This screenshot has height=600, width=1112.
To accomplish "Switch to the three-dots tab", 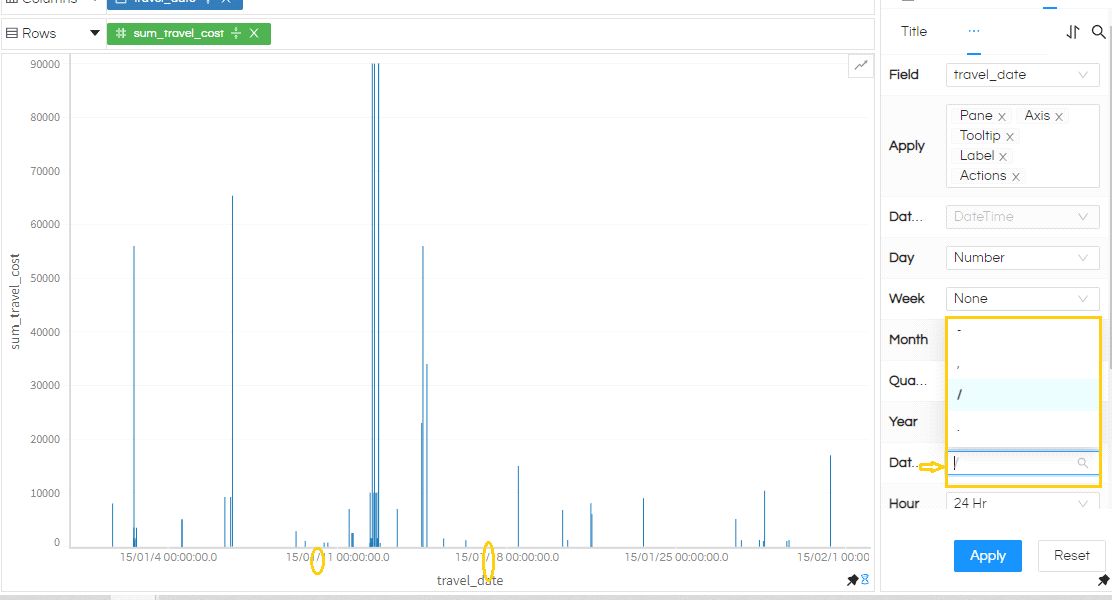I will click(x=974, y=31).
